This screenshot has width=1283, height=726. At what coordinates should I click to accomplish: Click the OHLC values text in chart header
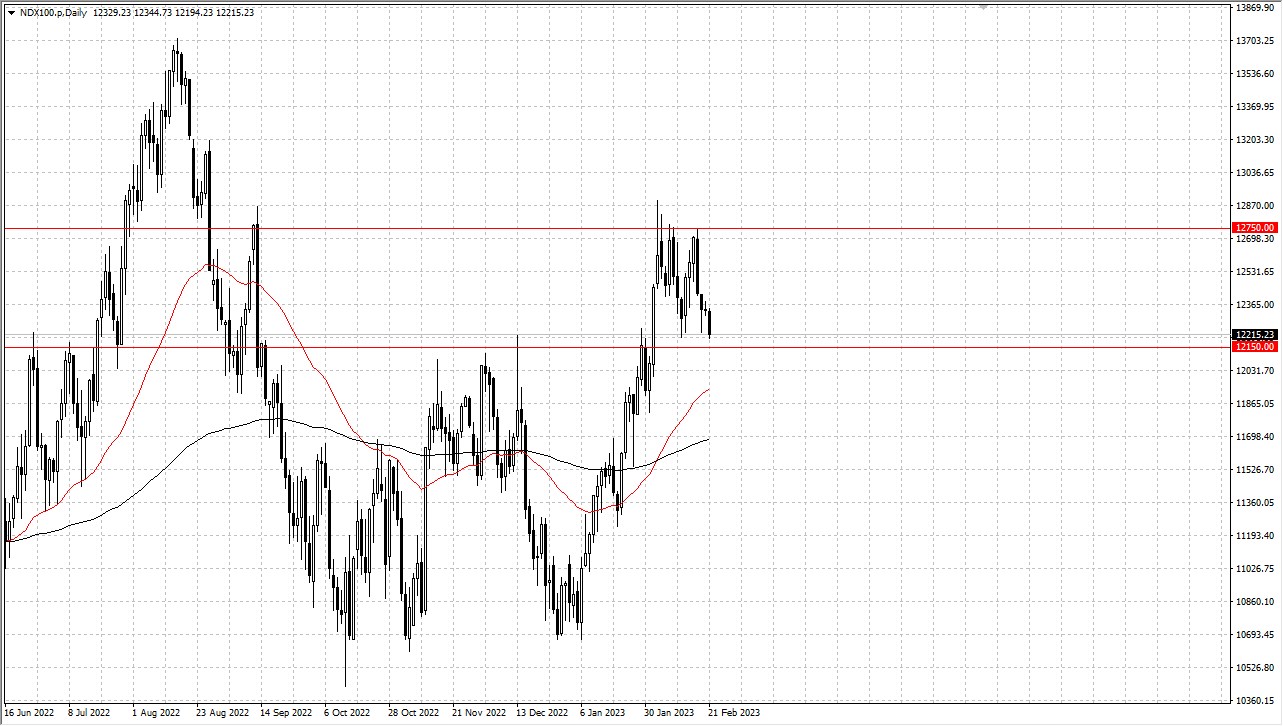(x=173, y=12)
